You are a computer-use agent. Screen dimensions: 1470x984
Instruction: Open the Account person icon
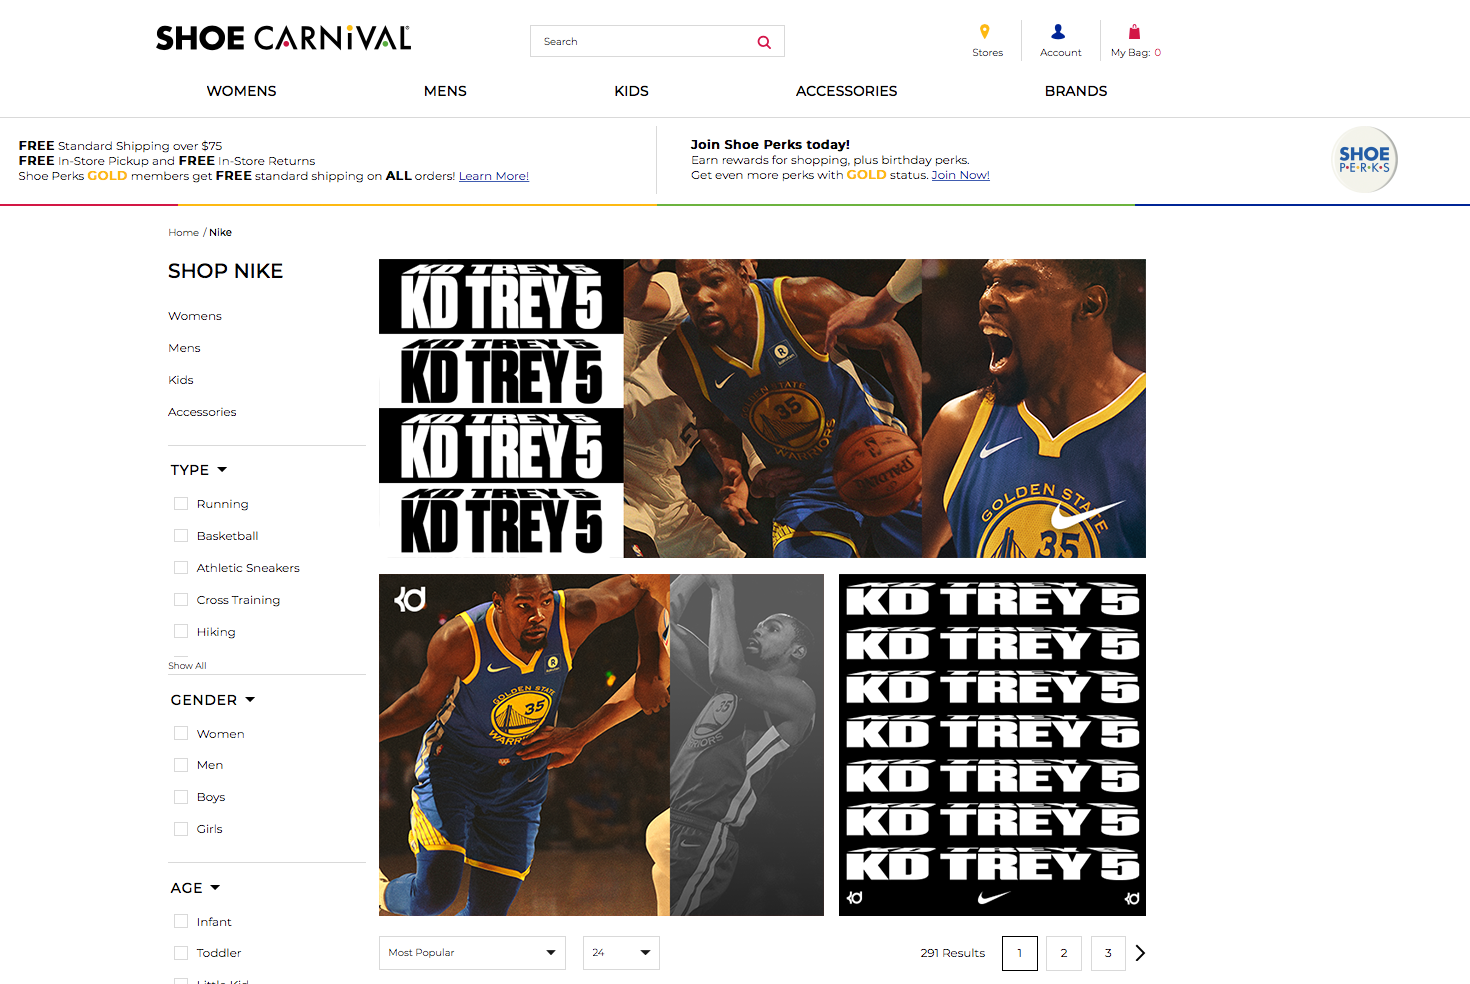(1058, 32)
